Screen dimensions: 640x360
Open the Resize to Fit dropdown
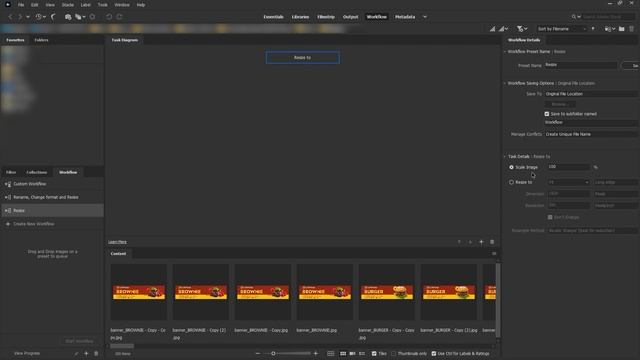[x=569, y=182]
